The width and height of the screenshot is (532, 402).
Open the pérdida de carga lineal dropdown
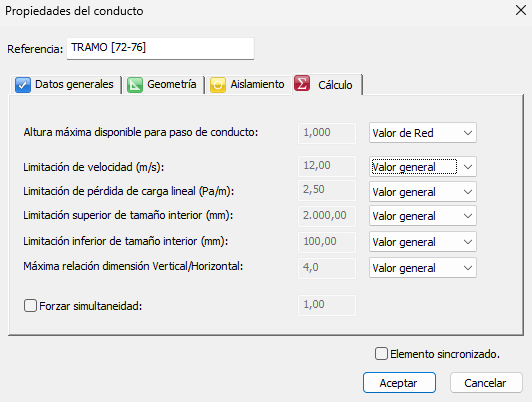point(423,192)
